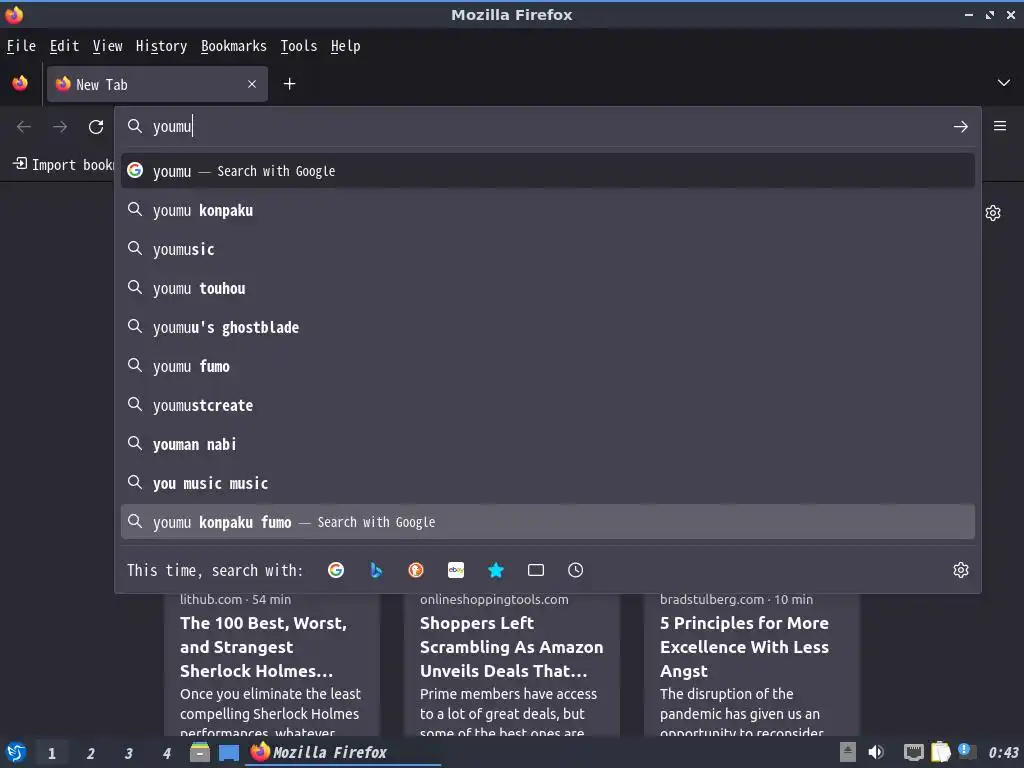Choose suggestion 'youmustcreate'
The image size is (1024, 768).
click(x=547, y=406)
